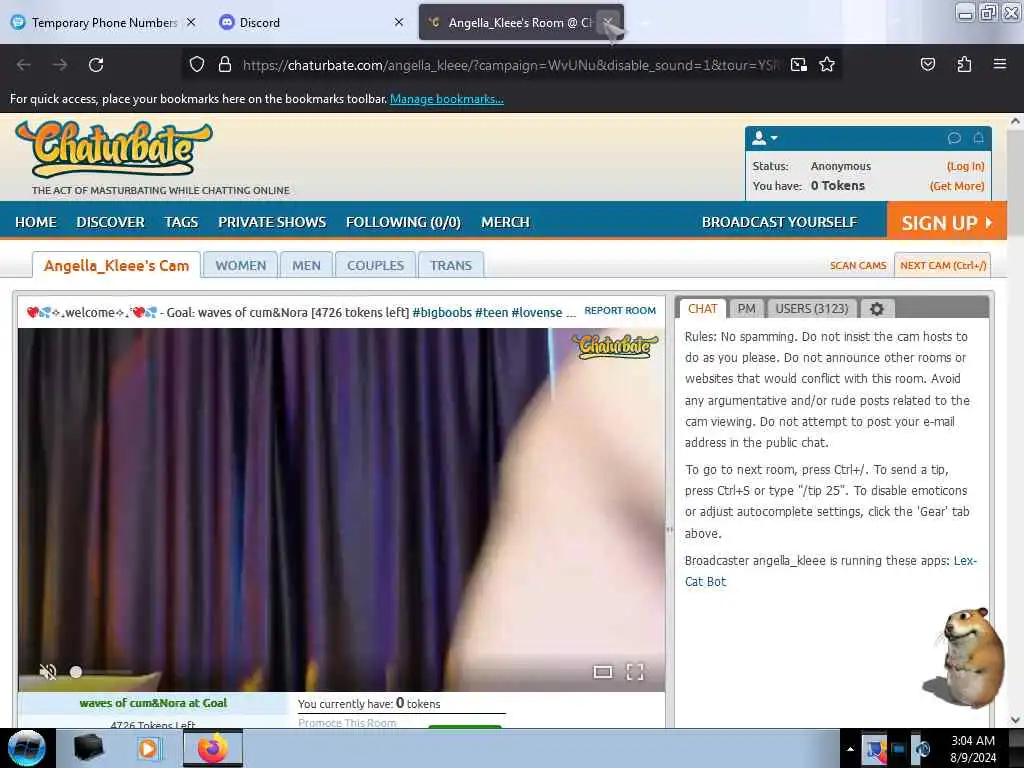Open the Windows Start button

[27, 748]
